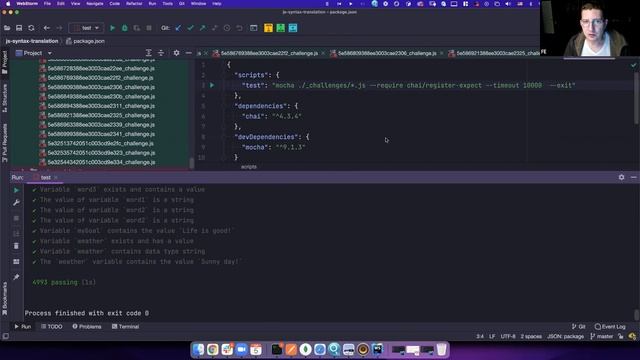Click '2 spaces' indent setting
This screenshot has height=360, width=640.
531,336
